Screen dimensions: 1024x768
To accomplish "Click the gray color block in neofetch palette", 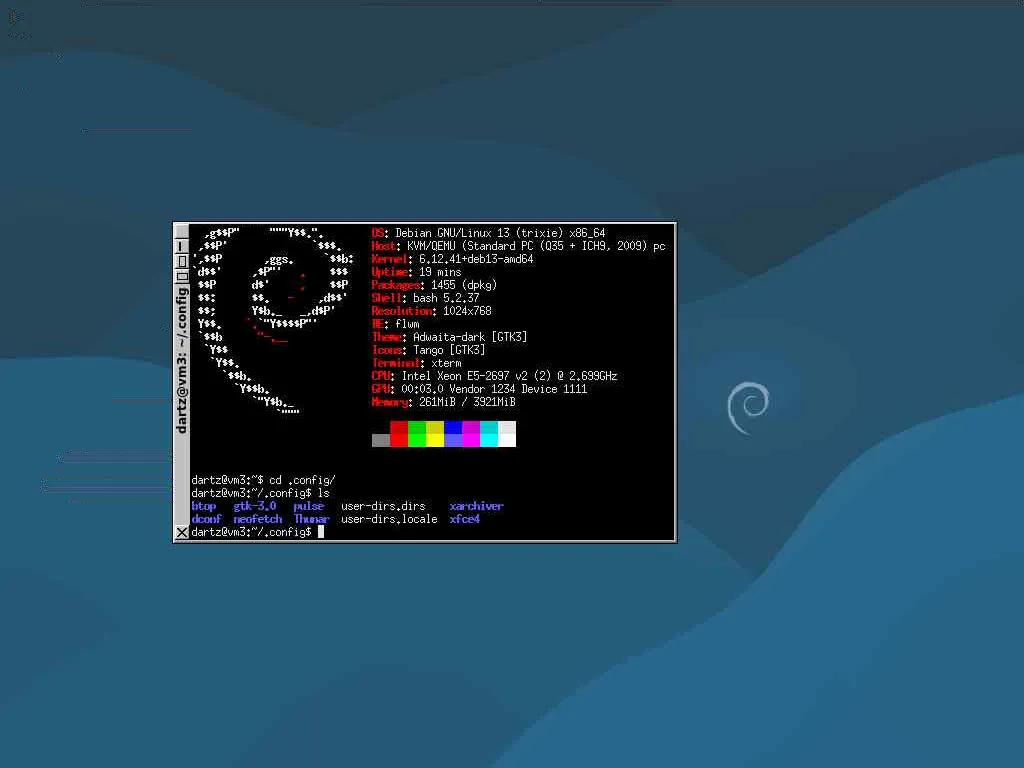I will click(x=381, y=440).
